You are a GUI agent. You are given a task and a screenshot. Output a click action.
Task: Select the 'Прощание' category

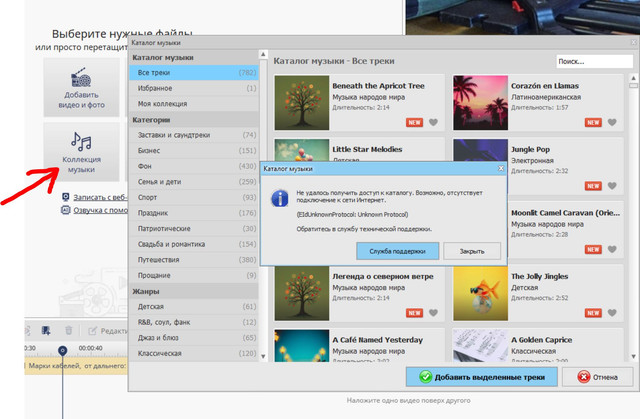194,275
